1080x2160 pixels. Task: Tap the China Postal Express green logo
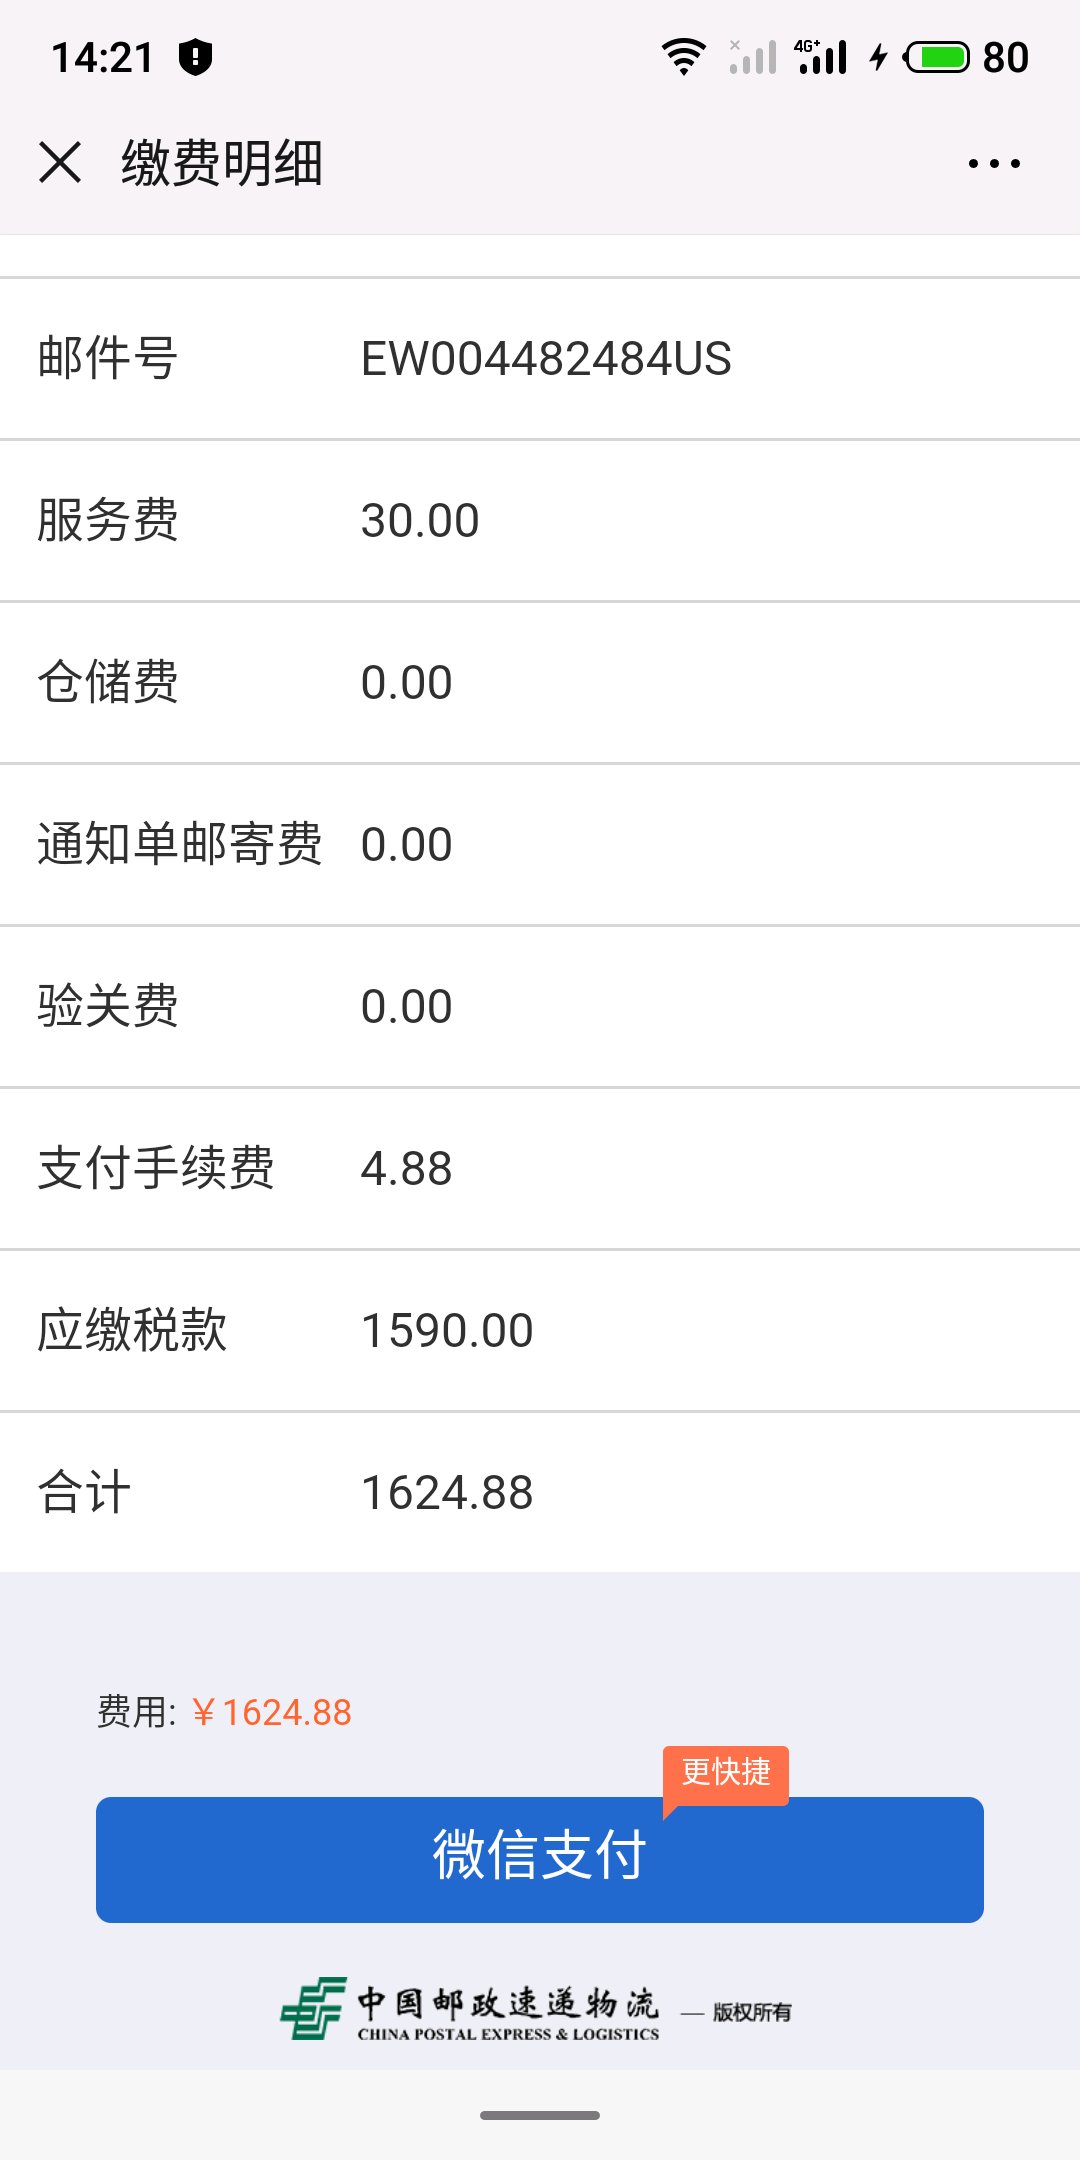click(314, 2008)
